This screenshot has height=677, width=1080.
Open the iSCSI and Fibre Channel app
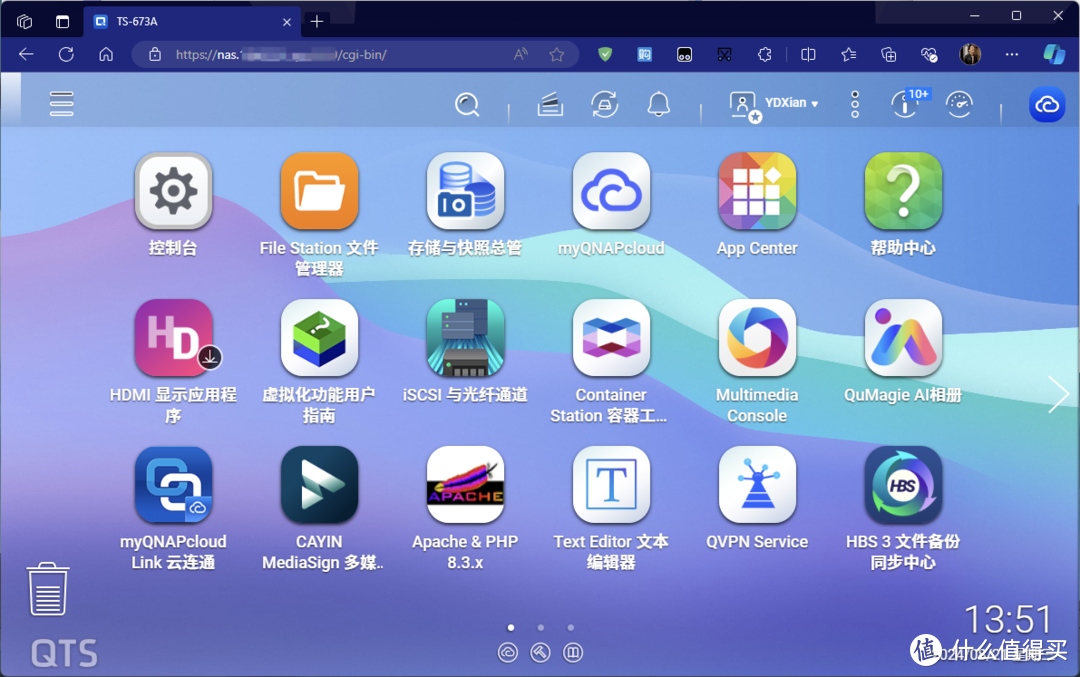[x=465, y=338]
